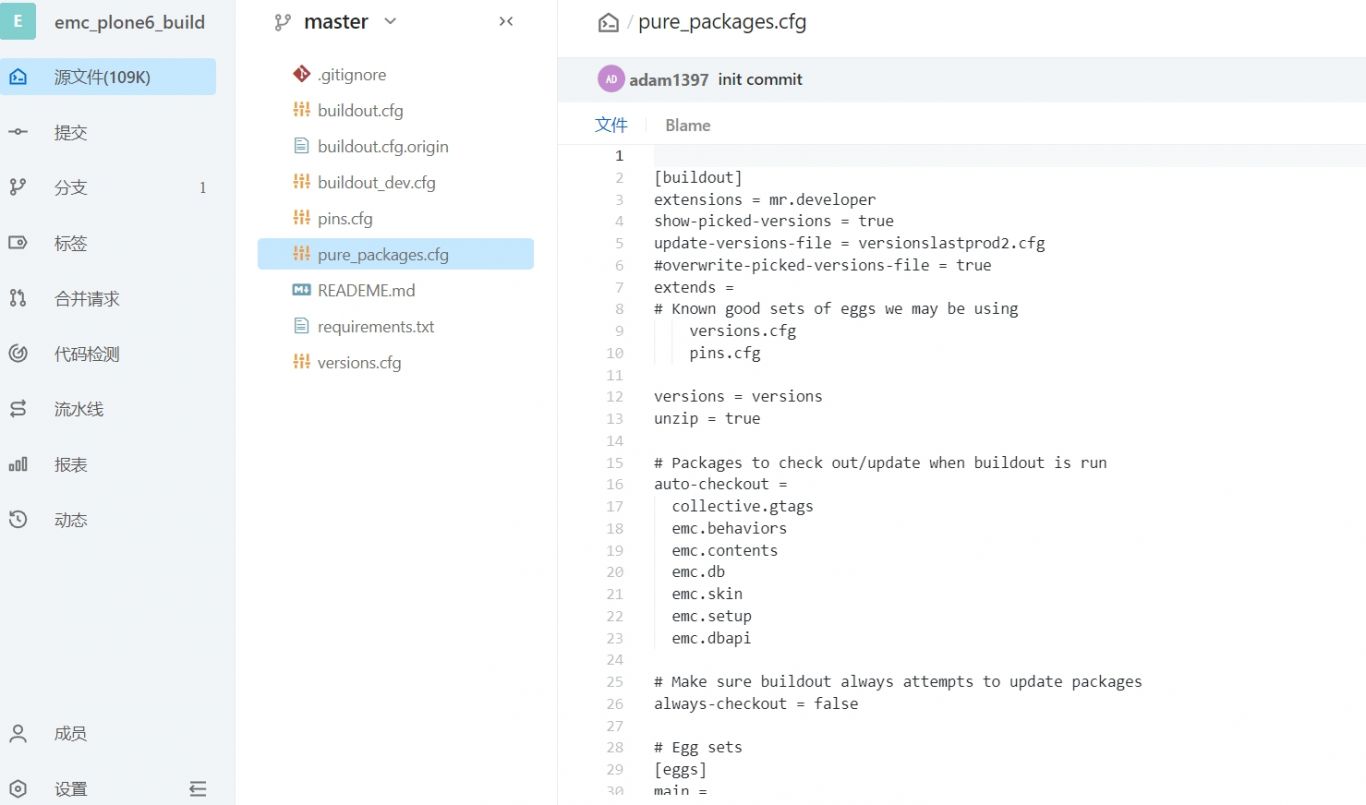Collapse the sidebar using bottom menu icon
The height and width of the screenshot is (805, 1366).
tap(197, 789)
